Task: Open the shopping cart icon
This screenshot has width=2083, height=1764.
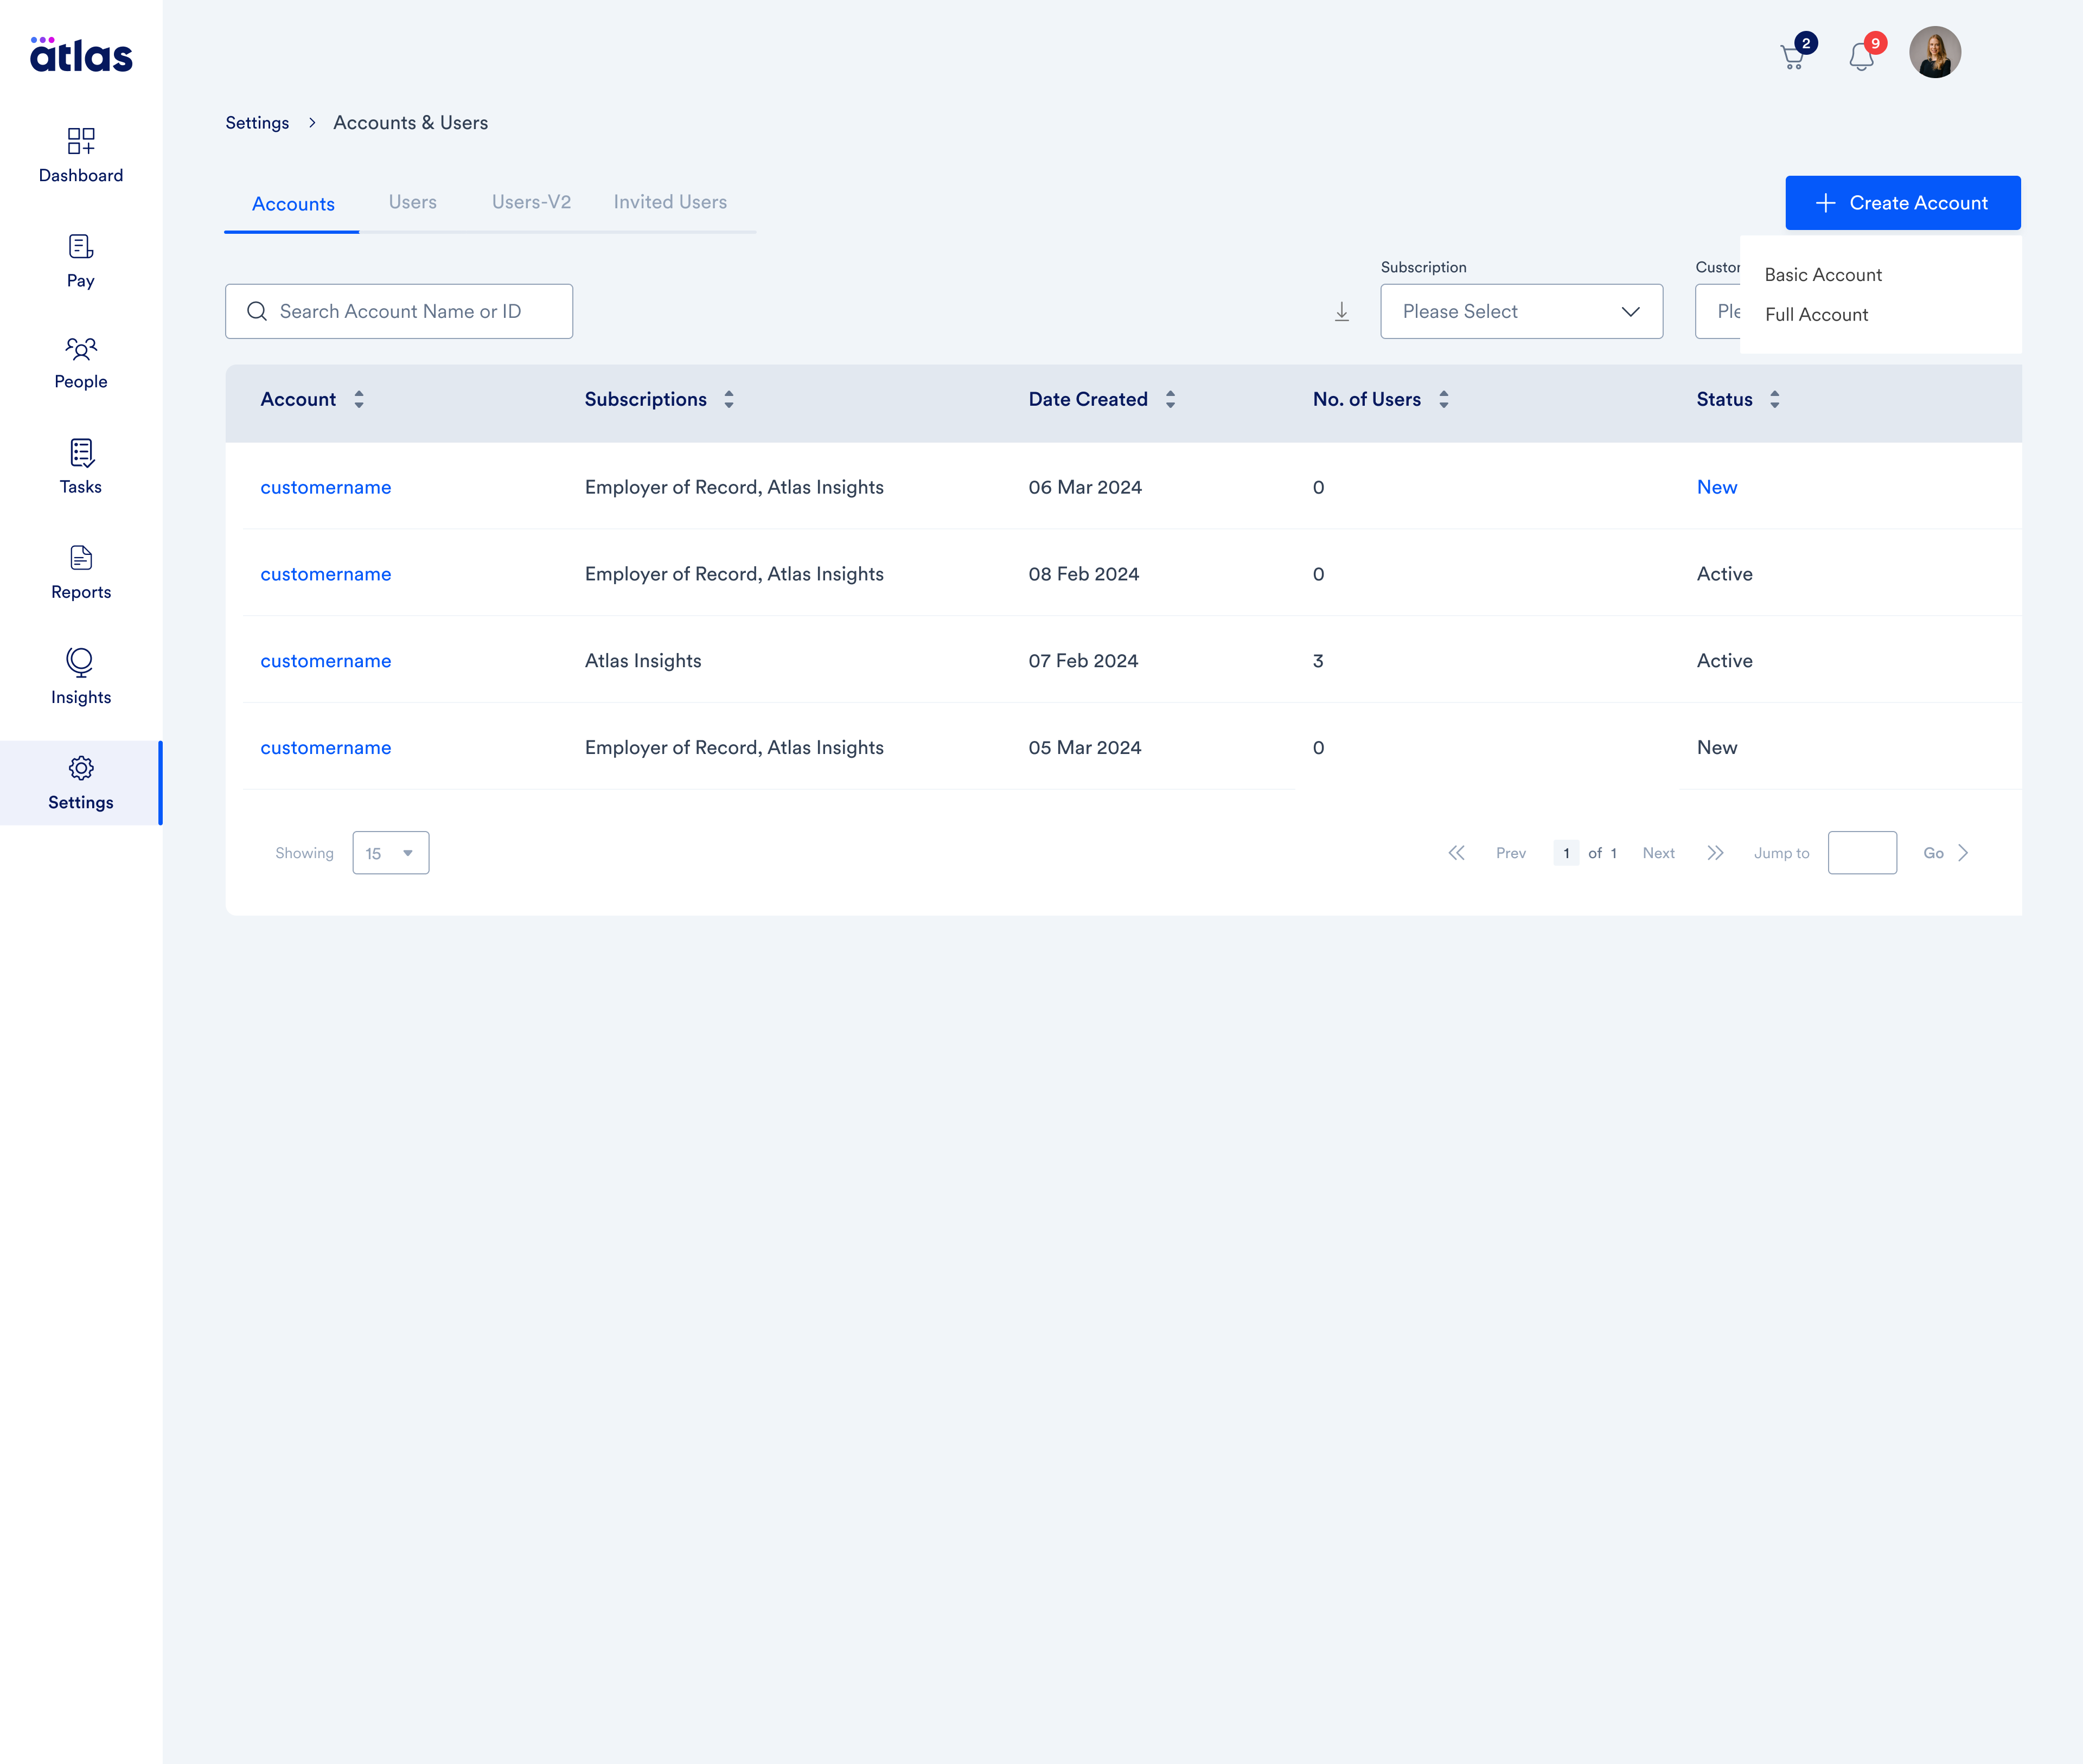Action: point(1793,56)
